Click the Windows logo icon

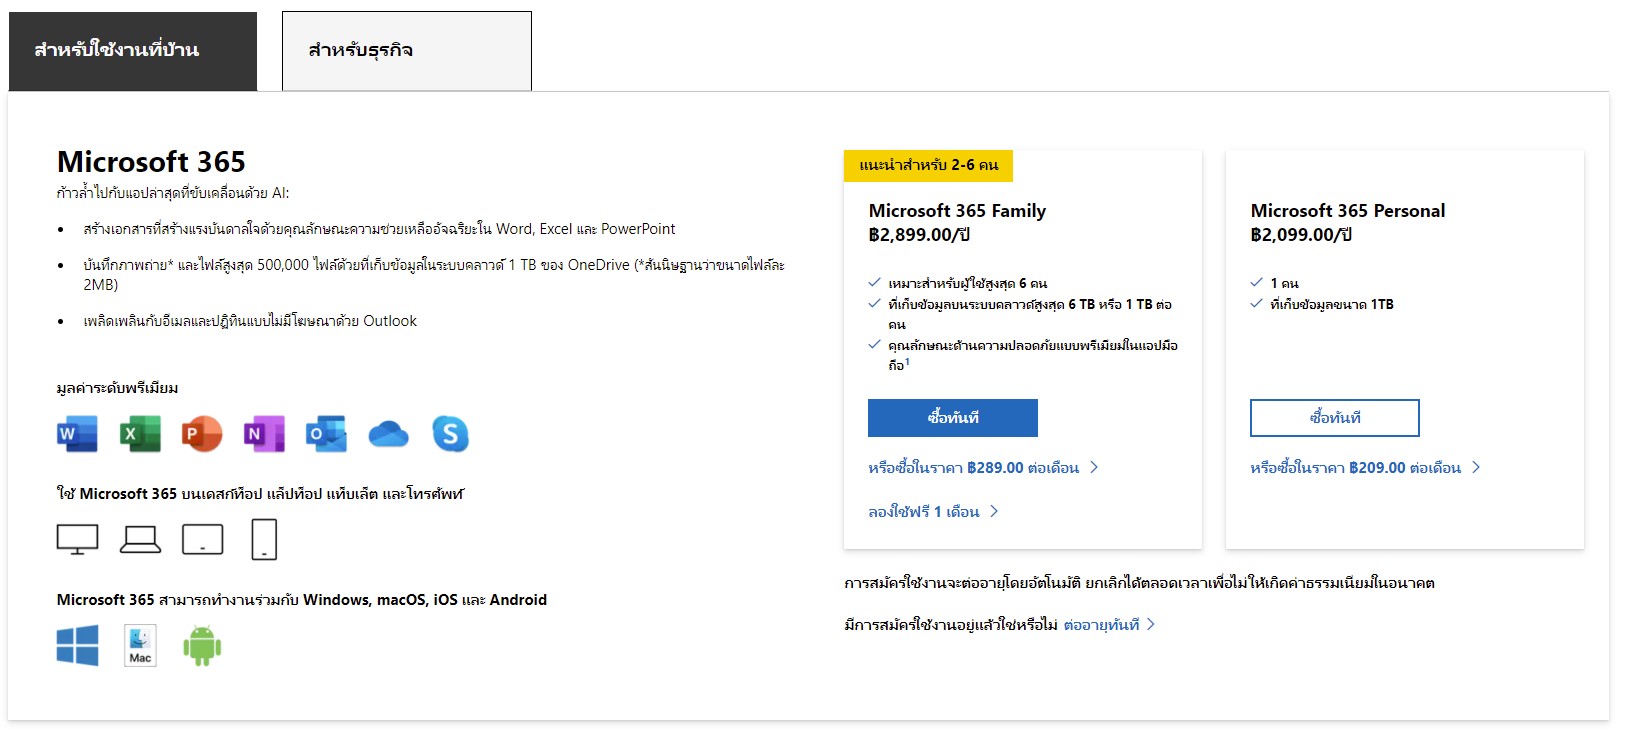click(77, 645)
